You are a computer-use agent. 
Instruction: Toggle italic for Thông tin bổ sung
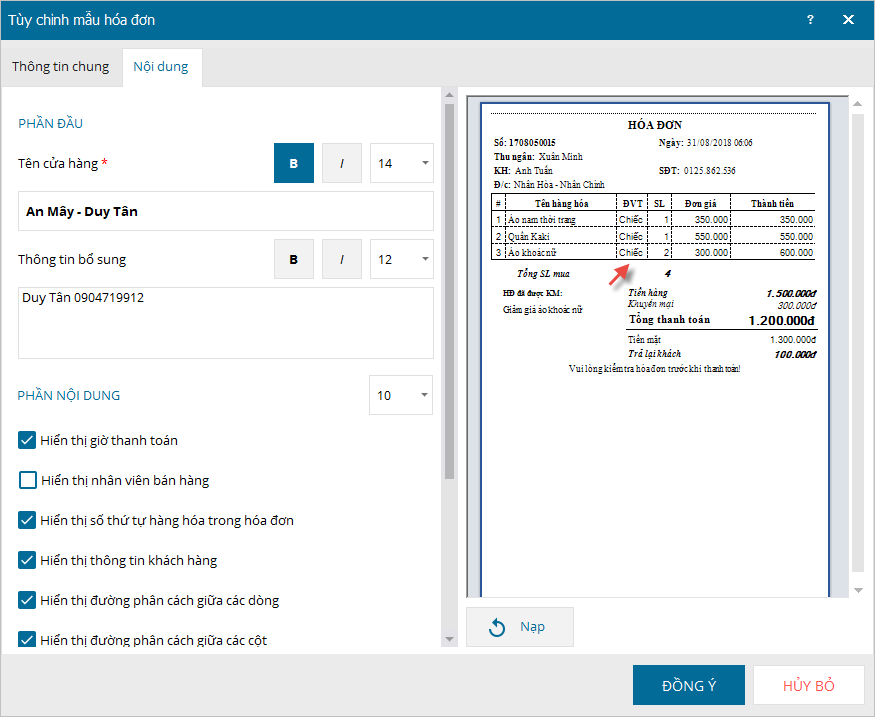[342, 259]
